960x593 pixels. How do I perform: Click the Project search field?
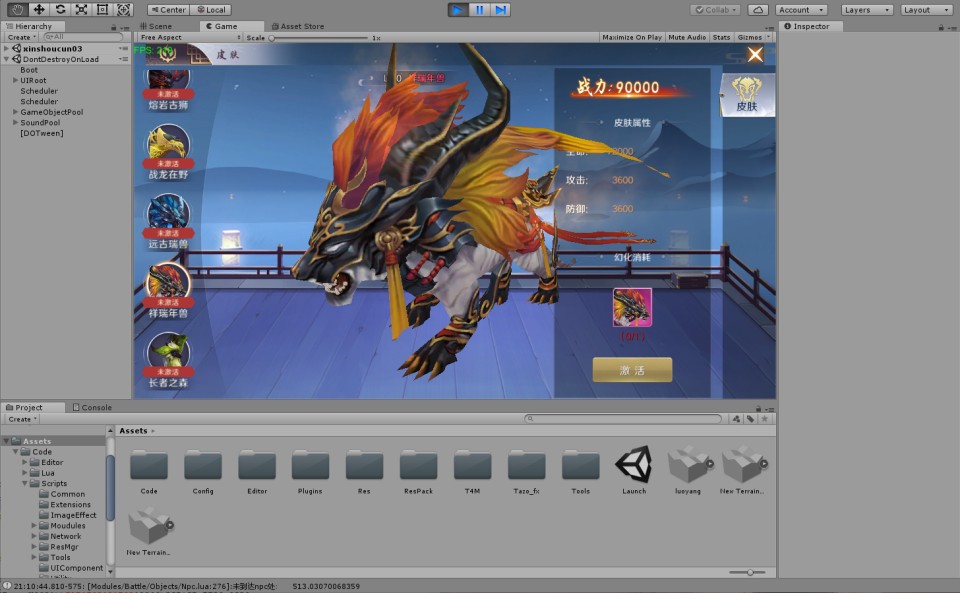point(623,419)
